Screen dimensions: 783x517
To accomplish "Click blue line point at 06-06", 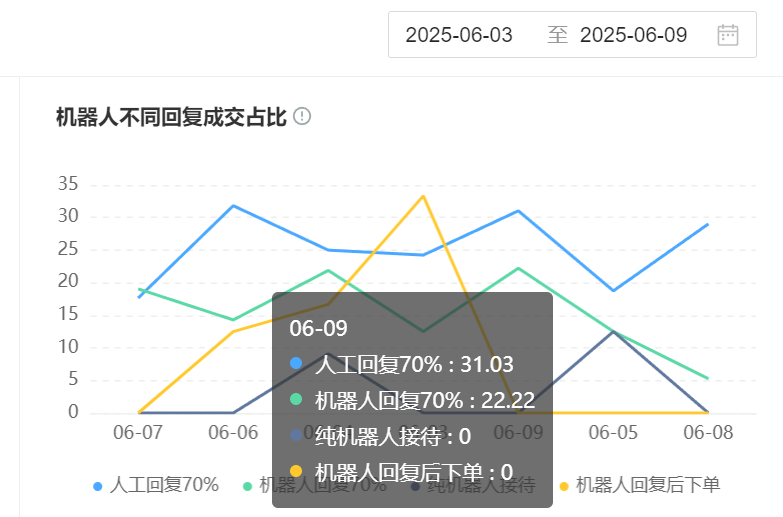I will (233, 206).
